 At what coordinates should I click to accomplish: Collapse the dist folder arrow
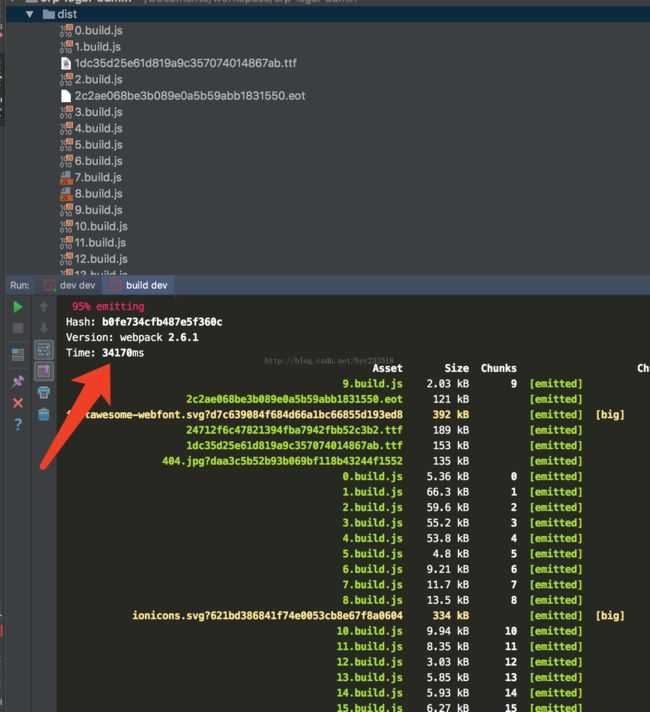click(x=30, y=14)
